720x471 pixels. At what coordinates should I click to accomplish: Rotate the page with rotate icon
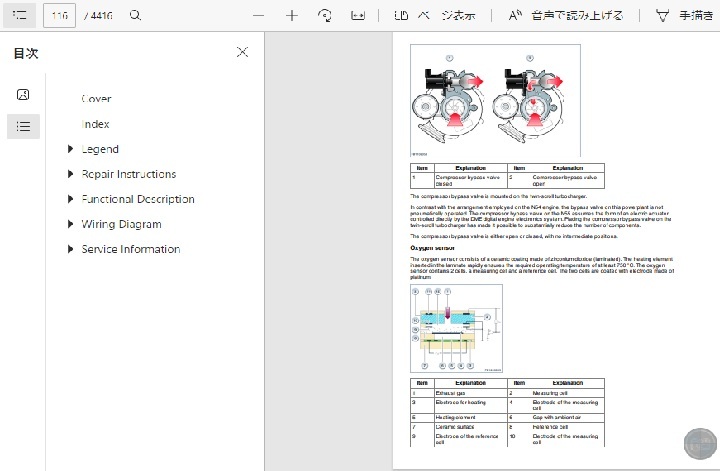[x=325, y=16]
